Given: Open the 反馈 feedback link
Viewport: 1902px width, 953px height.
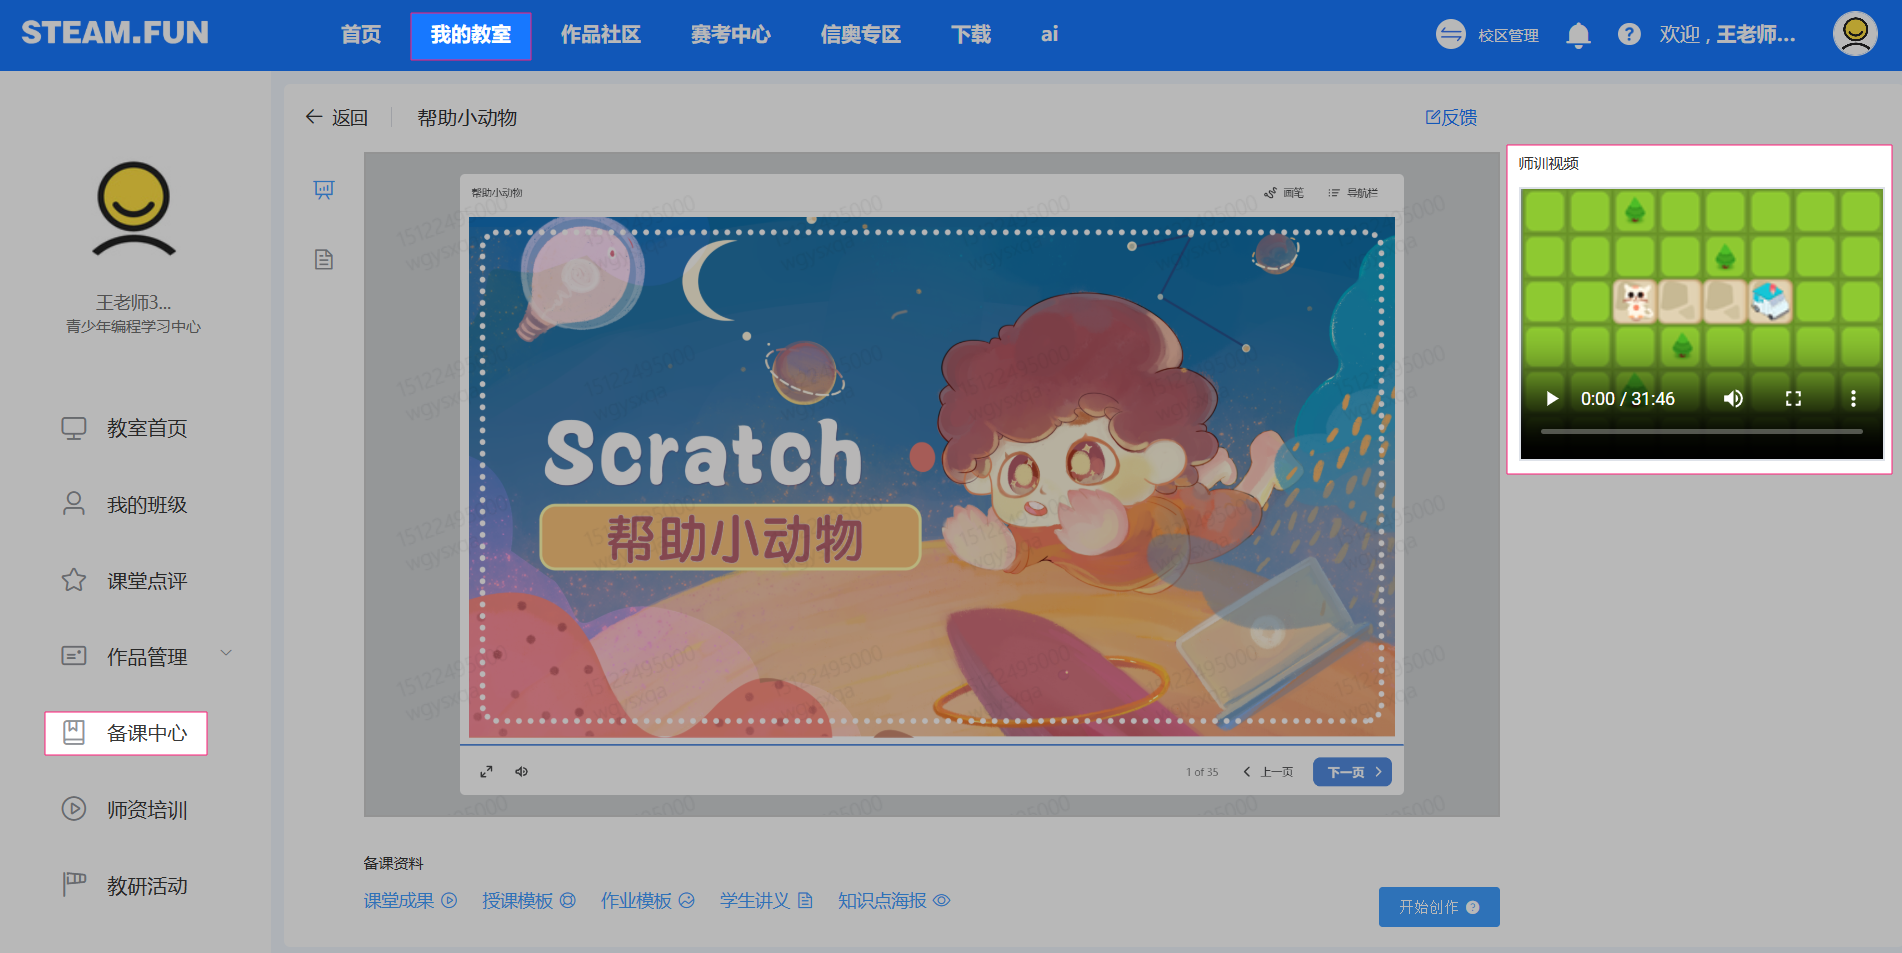Looking at the screenshot, I should tap(1451, 118).
